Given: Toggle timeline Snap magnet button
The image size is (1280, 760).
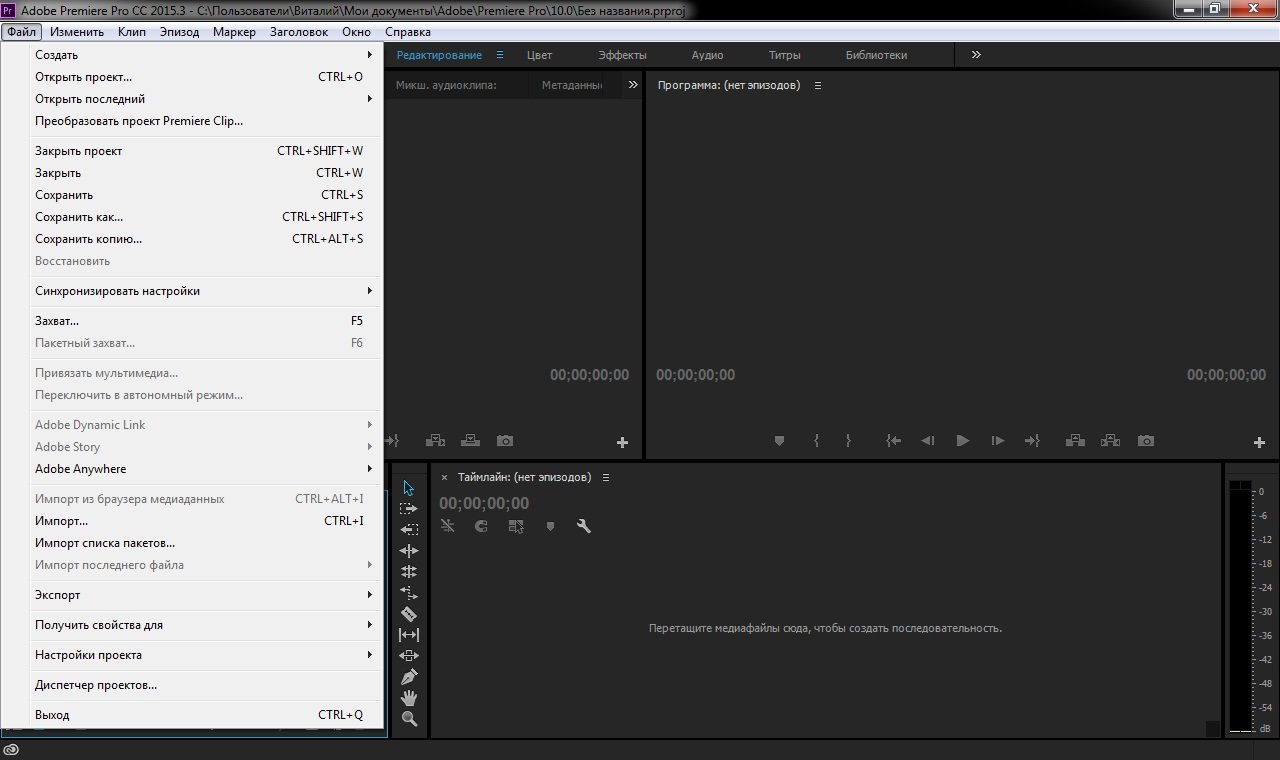Looking at the screenshot, I should click(481, 526).
